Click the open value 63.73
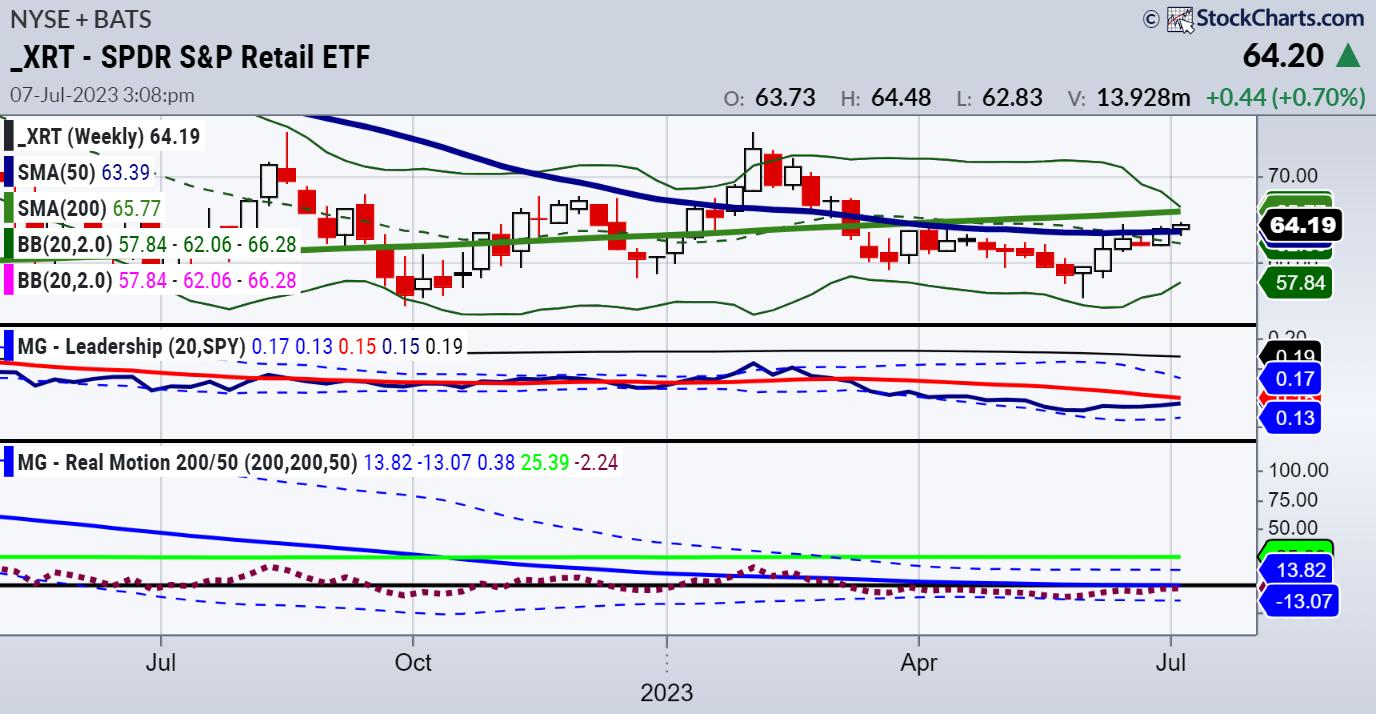 (x=785, y=97)
